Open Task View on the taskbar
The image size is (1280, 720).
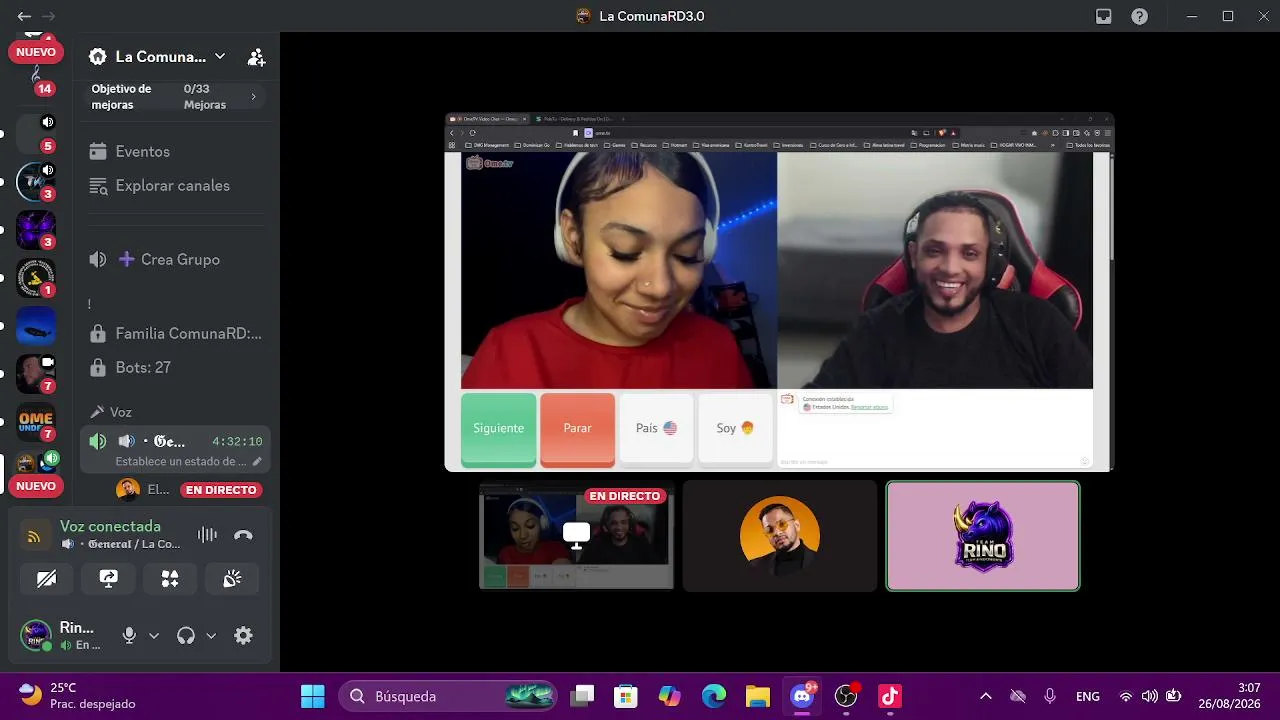(582, 696)
